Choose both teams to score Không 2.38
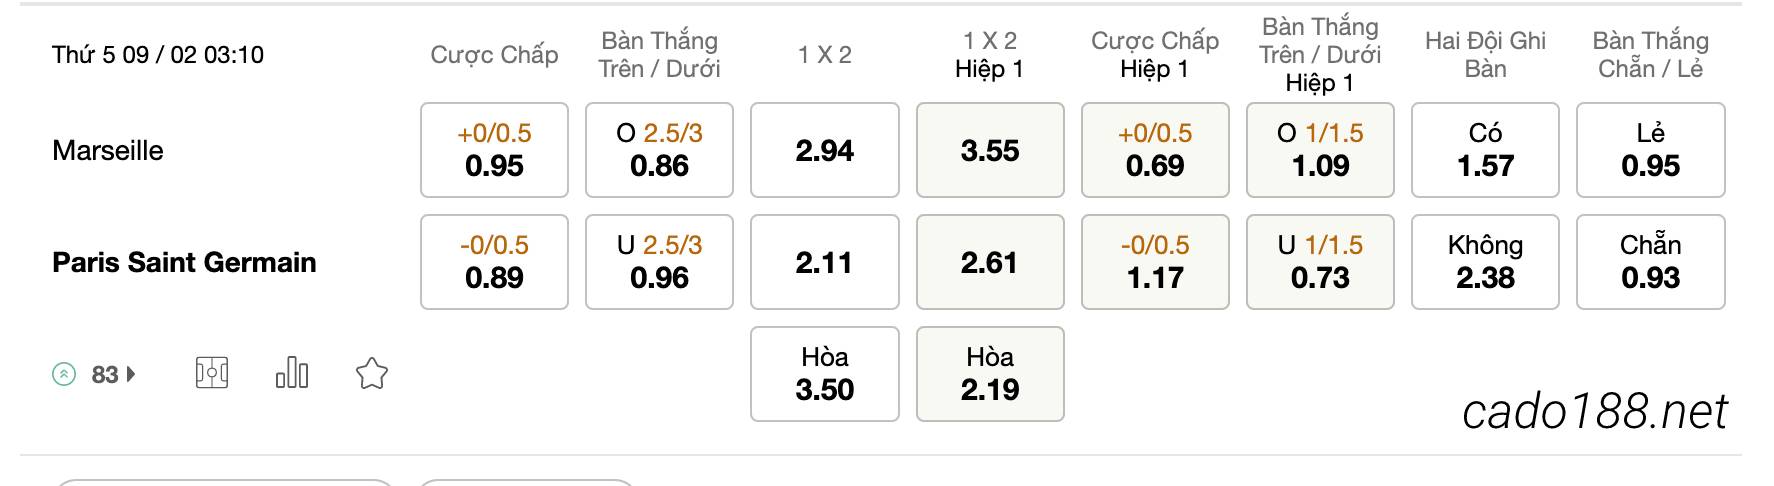The width and height of the screenshot is (1774, 486). [x=1485, y=262]
